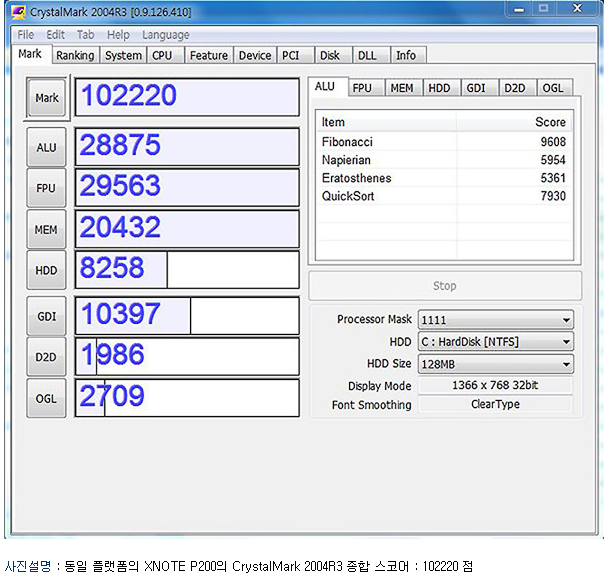Select the Eratosthenes row

coord(444,178)
